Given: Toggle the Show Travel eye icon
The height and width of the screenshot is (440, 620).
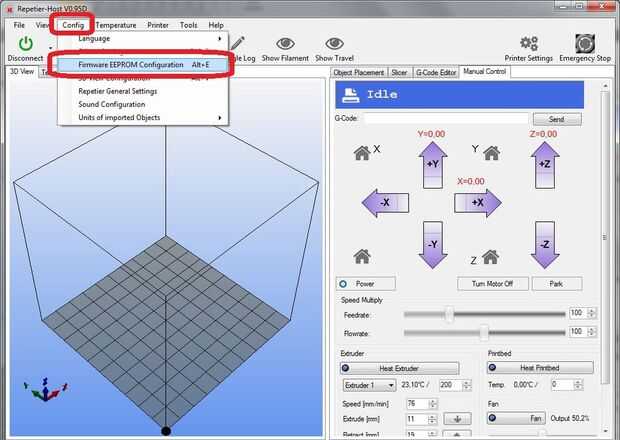Looking at the screenshot, I should coord(334,43).
